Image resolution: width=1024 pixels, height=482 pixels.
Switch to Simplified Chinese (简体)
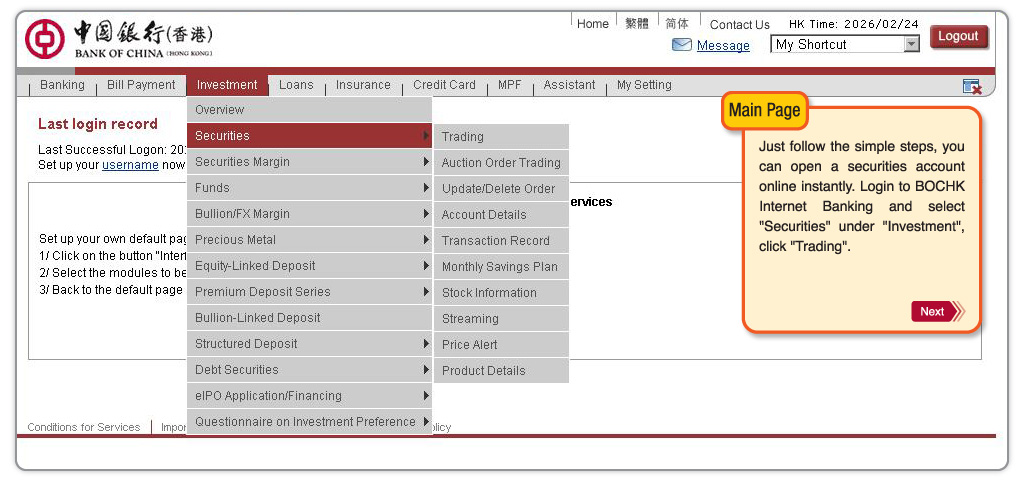677,24
